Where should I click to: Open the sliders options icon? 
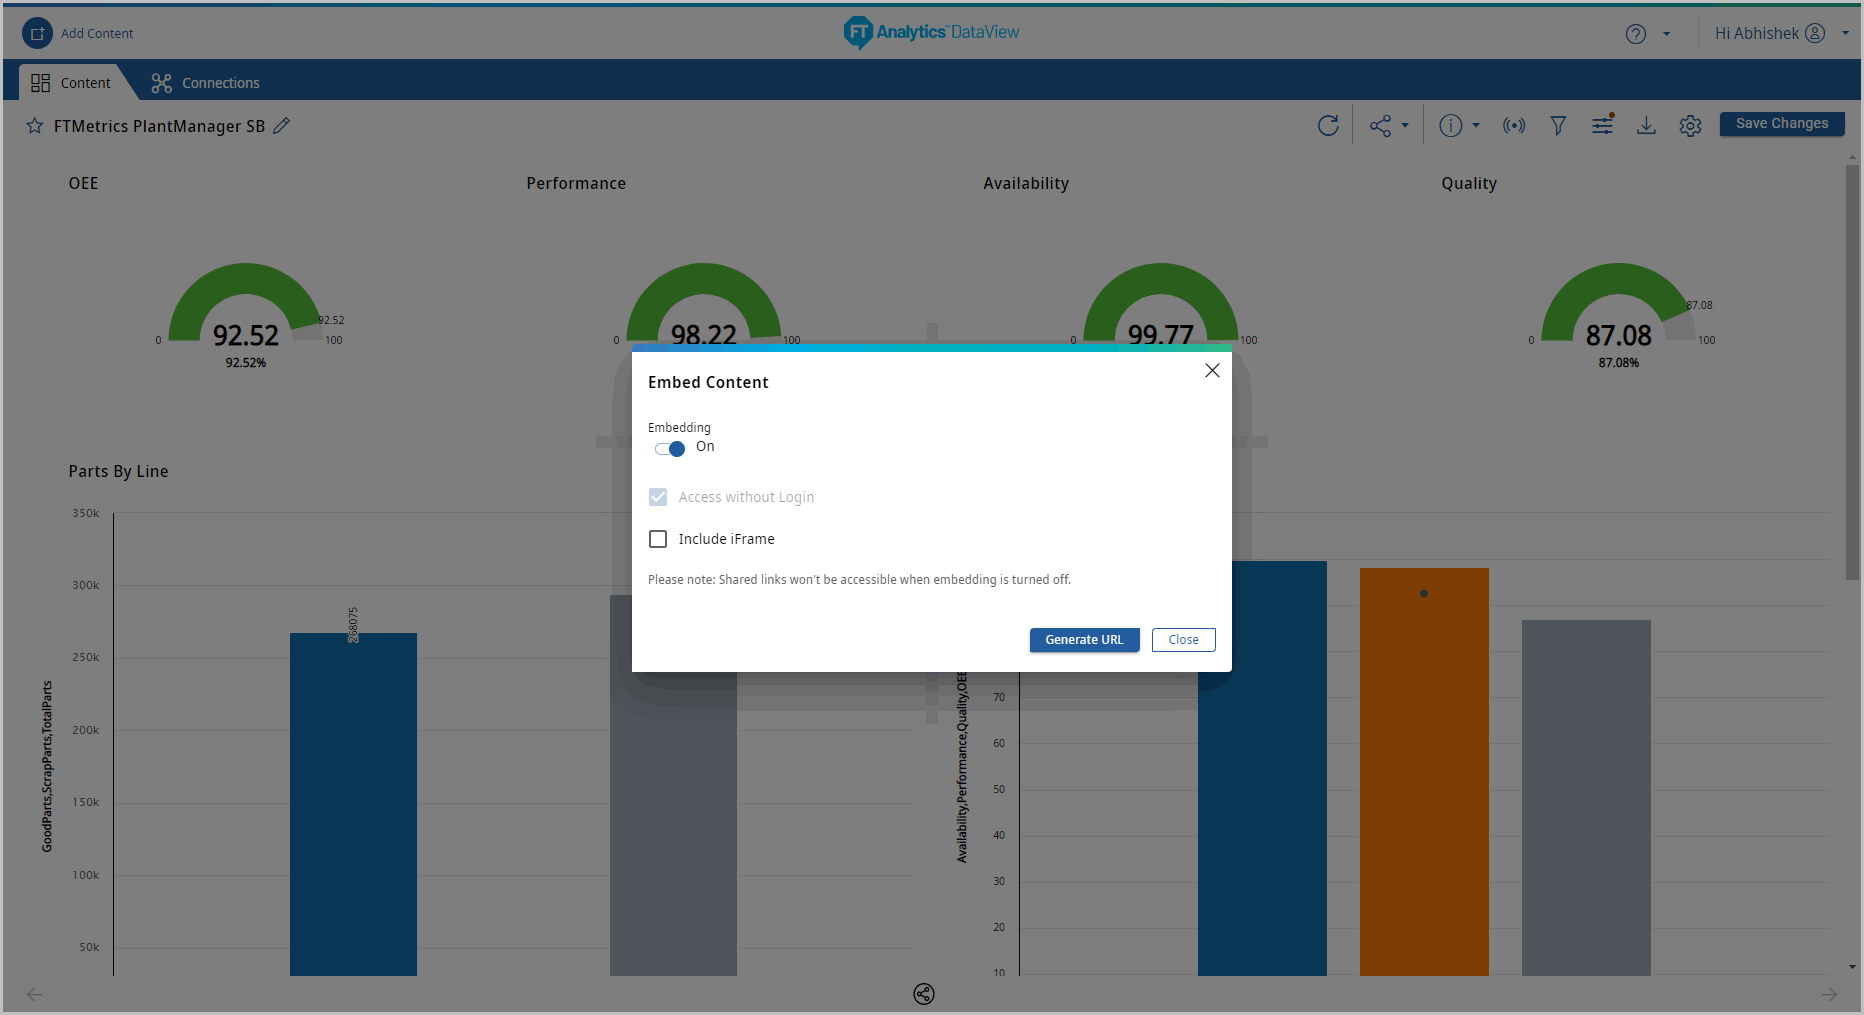click(1602, 125)
